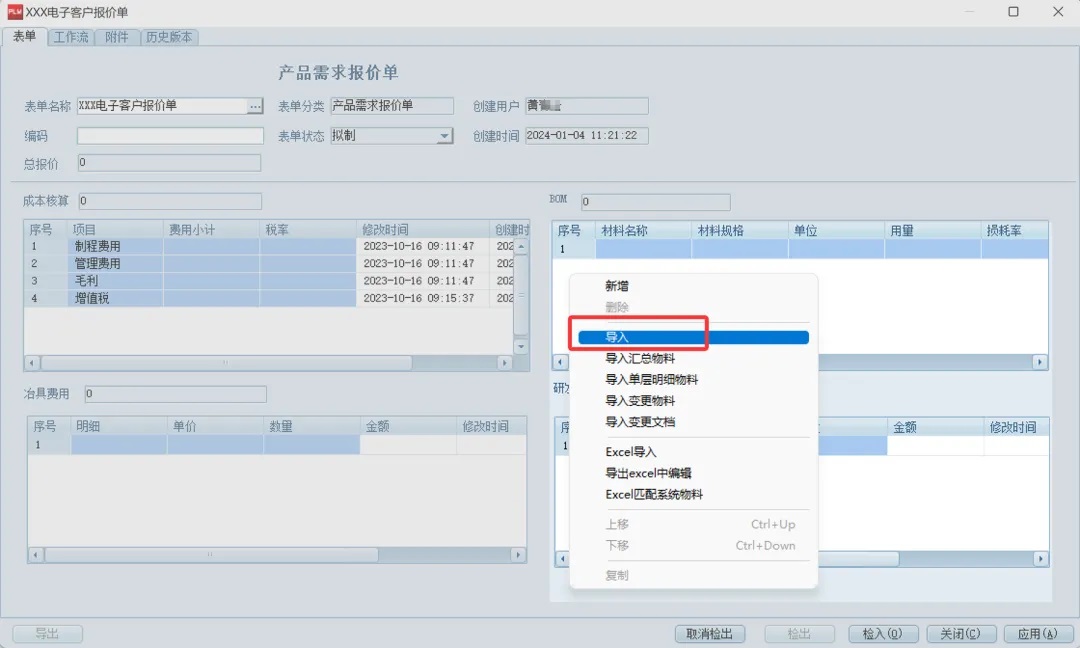
Task: Choose 导入汇总物料 from the context menu
Action: (694, 358)
